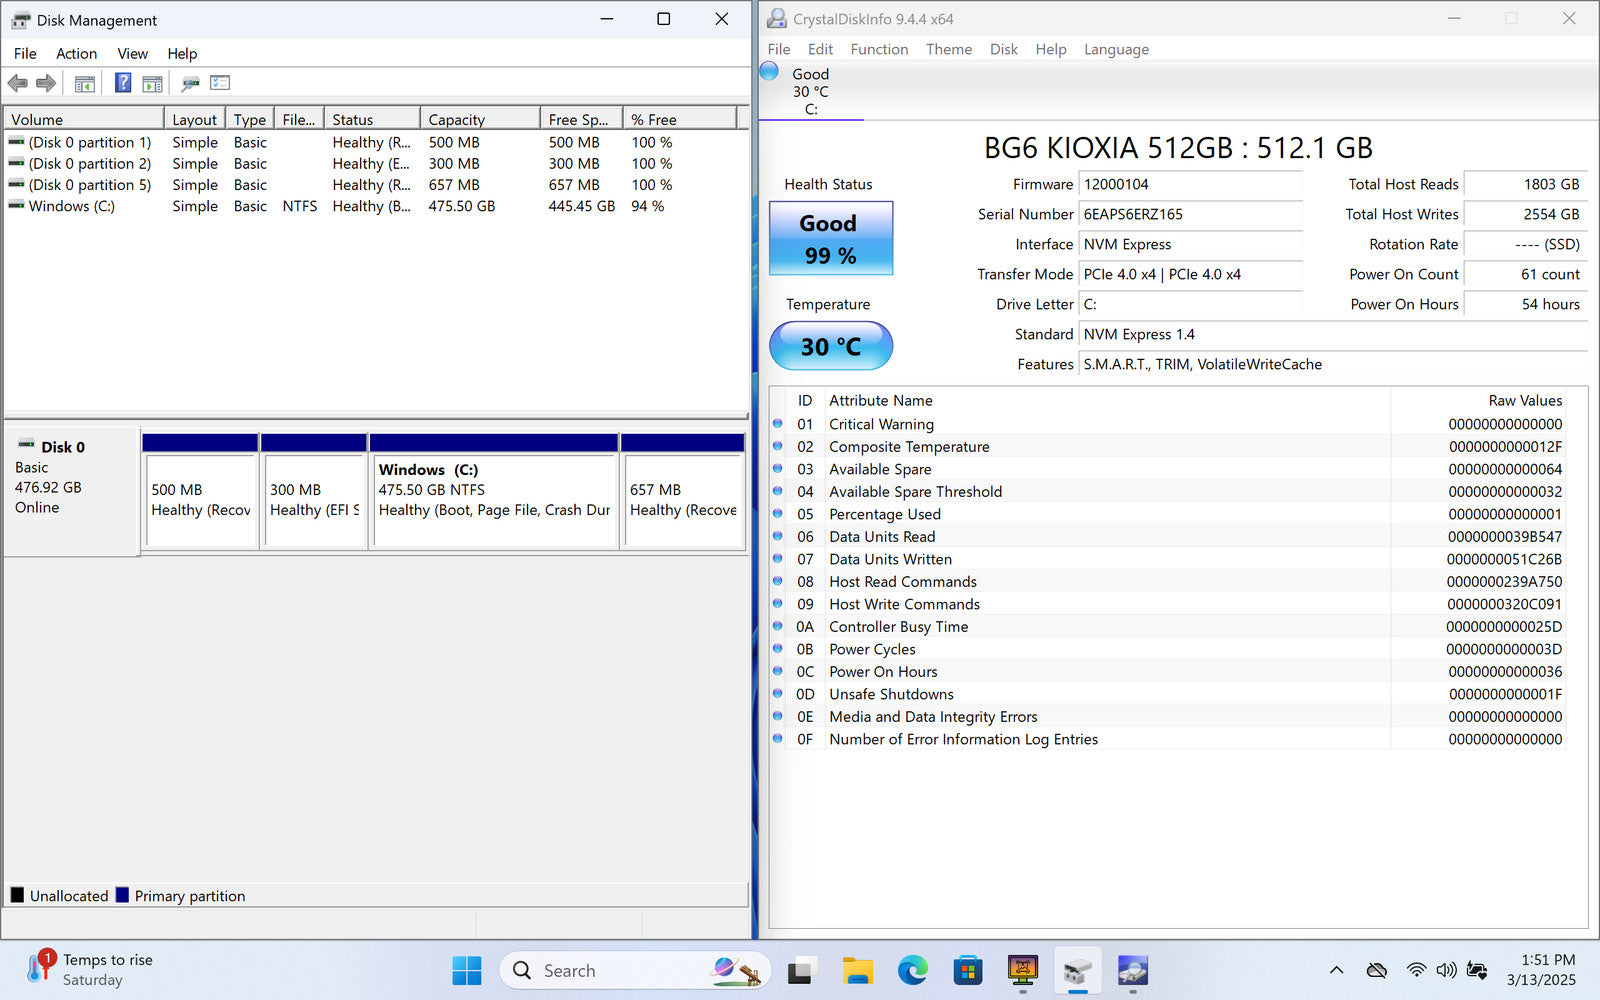This screenshot has width=1600, height=1000.
Task: Click the blue Help question mark icon
Action: tap(123, 83)
